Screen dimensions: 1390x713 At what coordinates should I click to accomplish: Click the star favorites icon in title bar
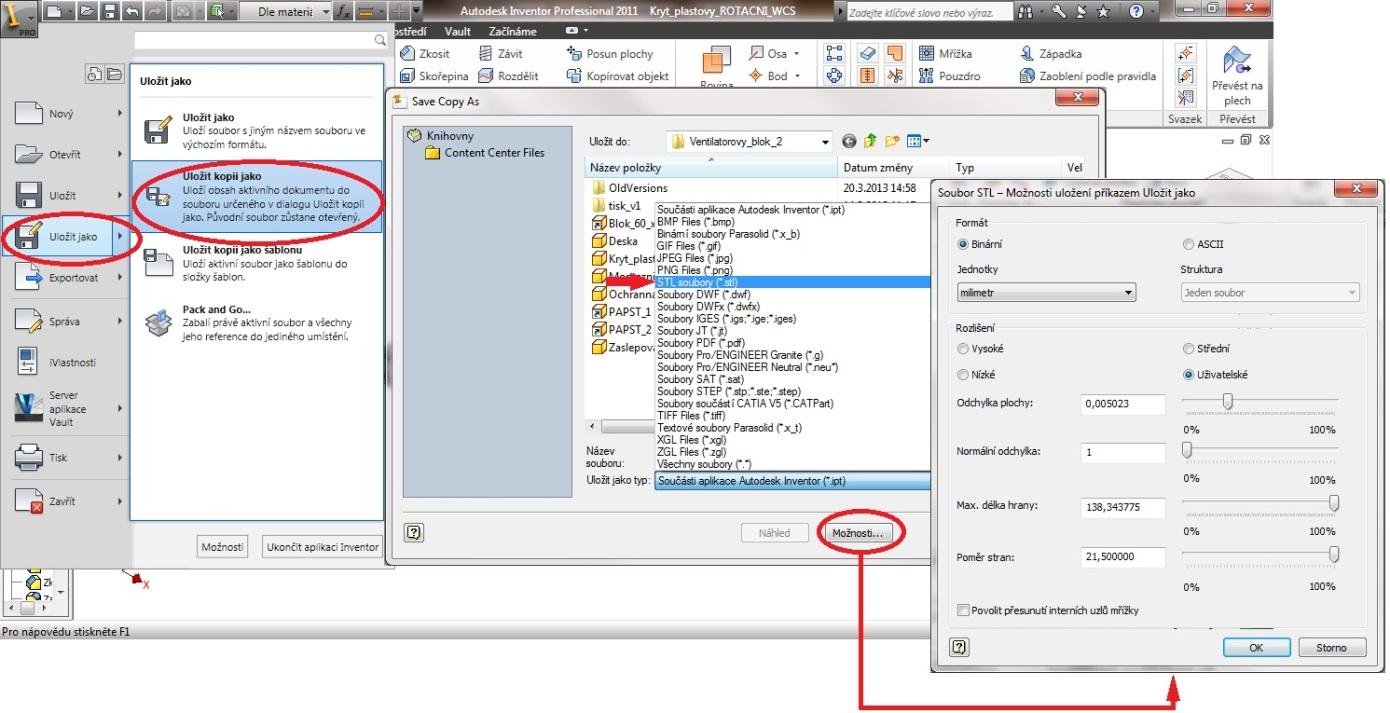point(1103,13)
